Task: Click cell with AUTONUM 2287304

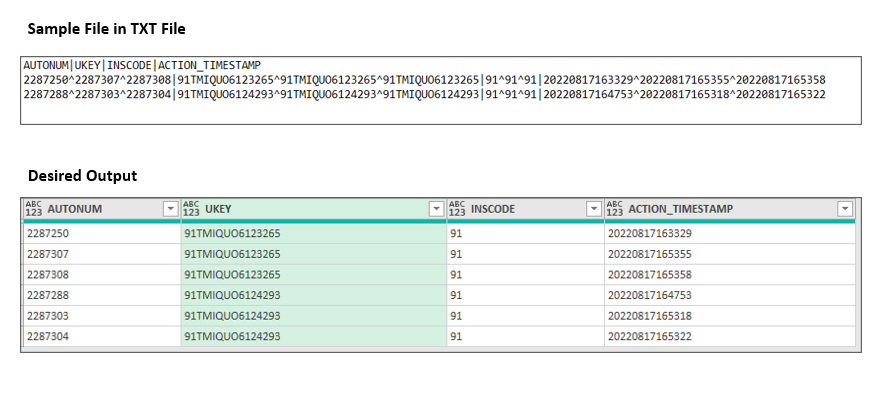Action: point(102,336)
